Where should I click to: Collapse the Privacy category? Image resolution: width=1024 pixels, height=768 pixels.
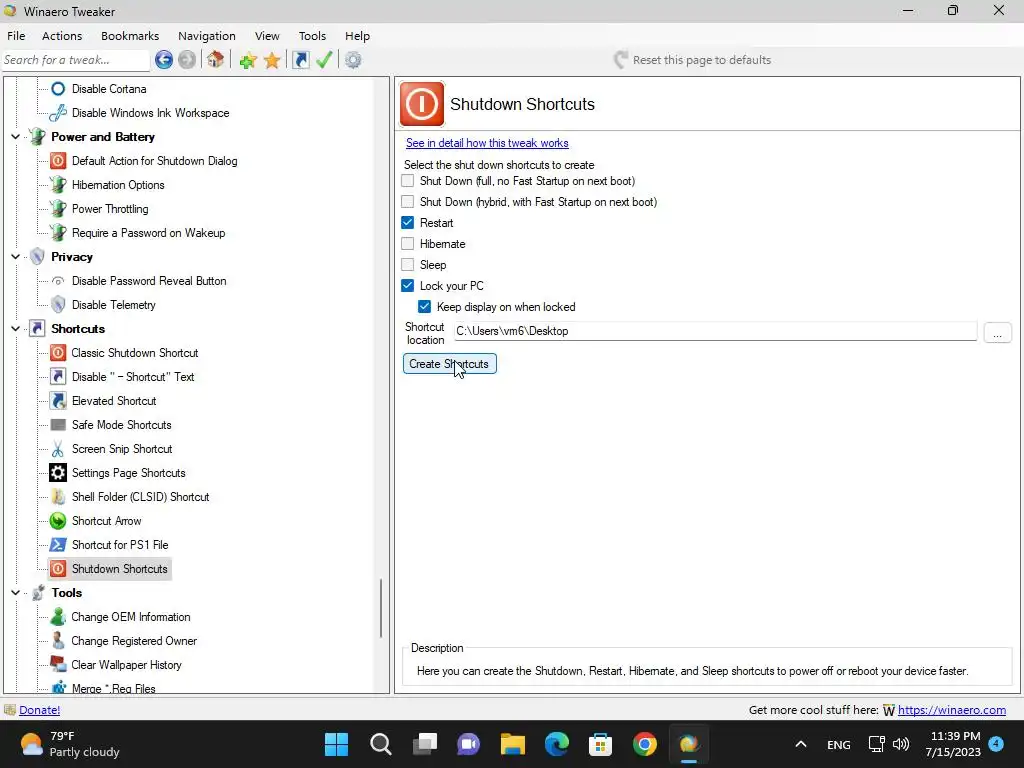tap(15, 257)
